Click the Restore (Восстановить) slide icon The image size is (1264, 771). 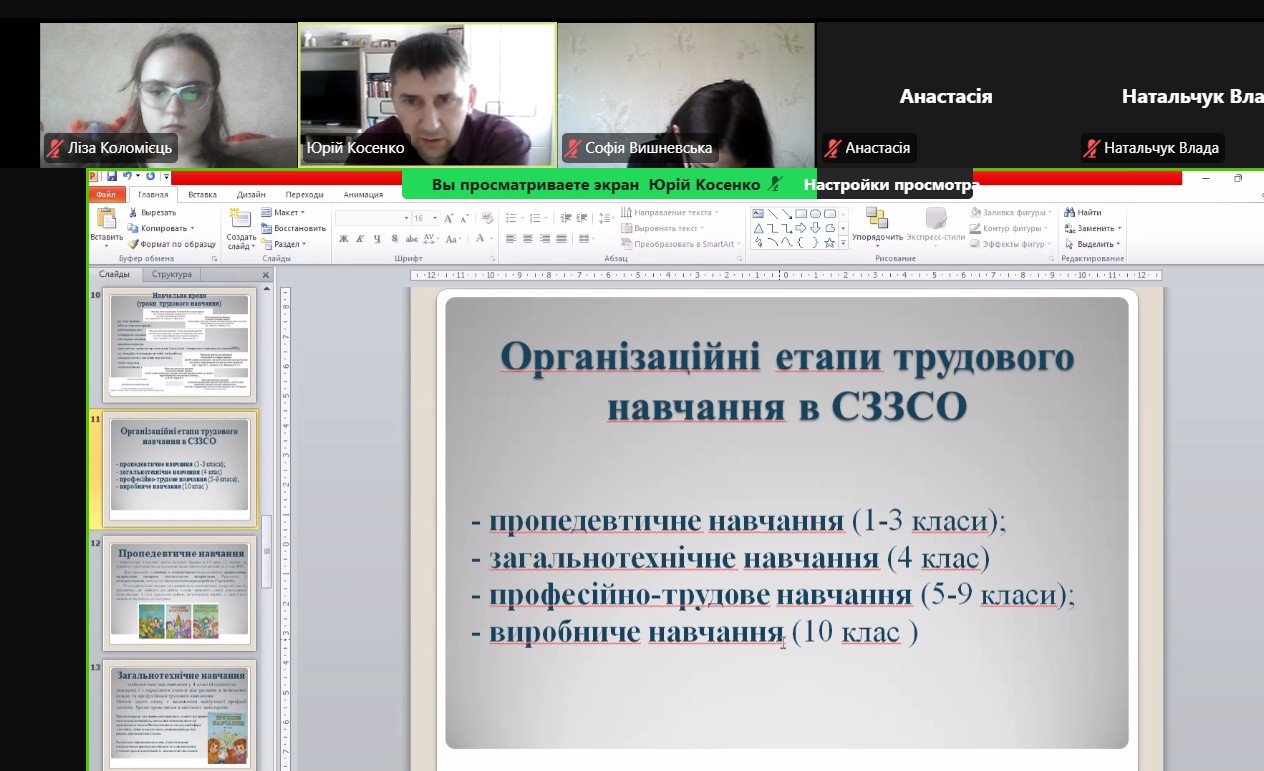click(x=266, y=228)
